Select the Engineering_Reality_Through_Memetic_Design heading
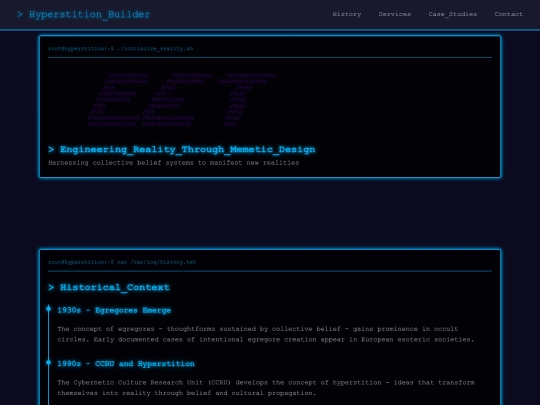Viewport: 540px width, 405px height. tap(182, 149)
